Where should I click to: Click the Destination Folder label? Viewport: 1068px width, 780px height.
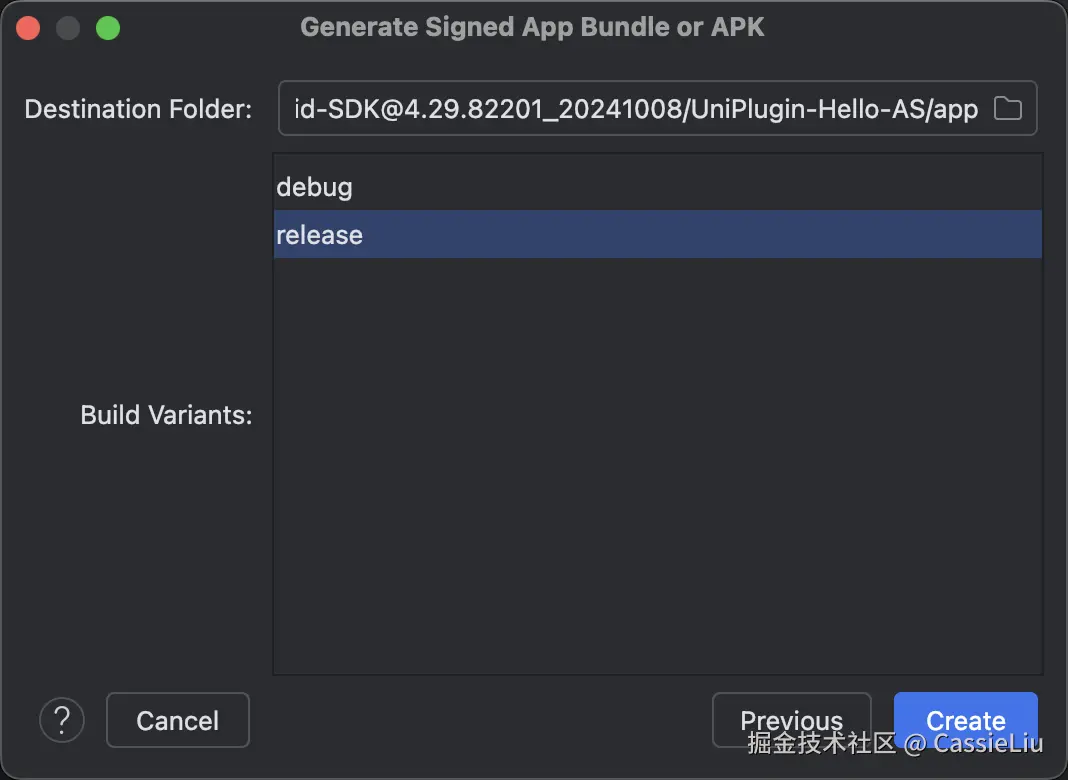(138, 108)
